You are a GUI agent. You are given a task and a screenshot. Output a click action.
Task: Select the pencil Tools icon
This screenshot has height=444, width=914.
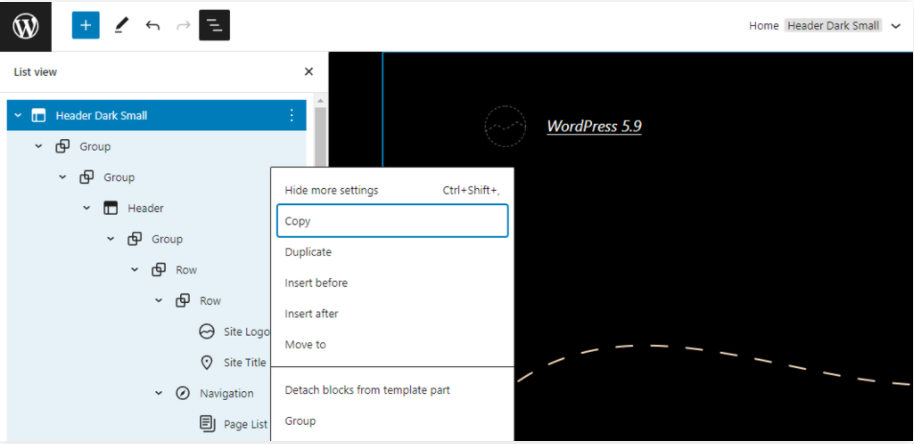[121, 25]
